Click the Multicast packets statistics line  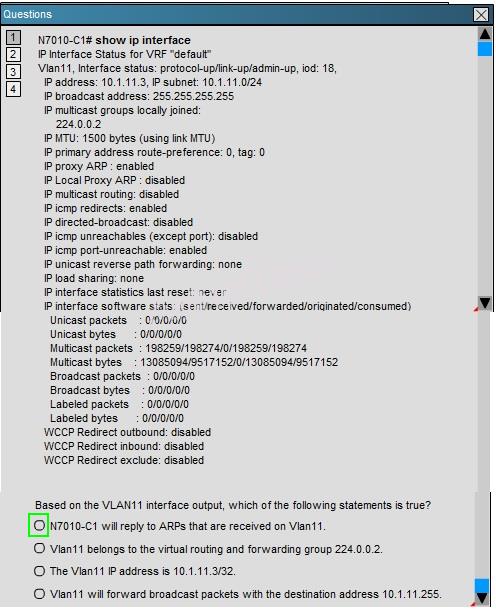(x=178, y=348)
